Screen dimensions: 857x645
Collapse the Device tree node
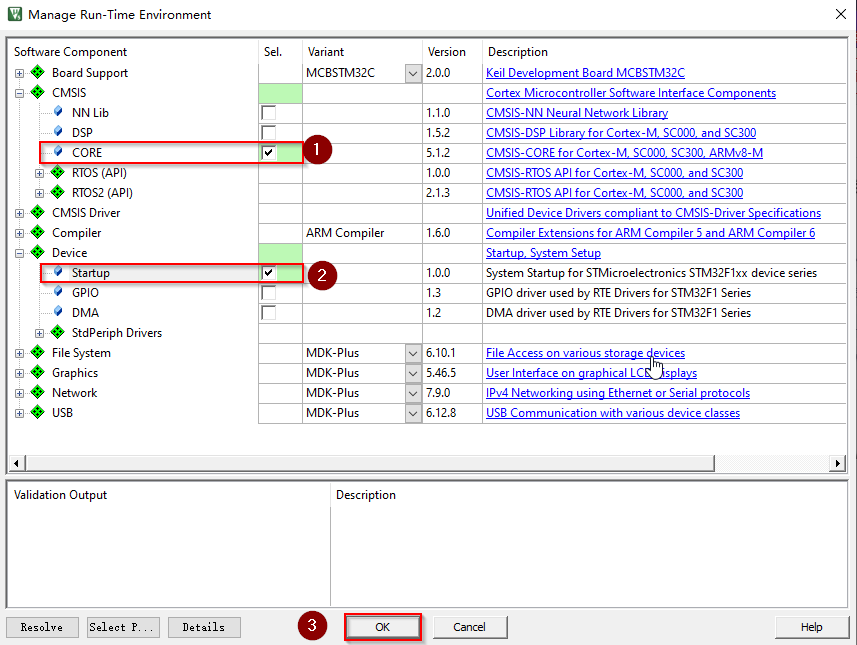[20, 253]
